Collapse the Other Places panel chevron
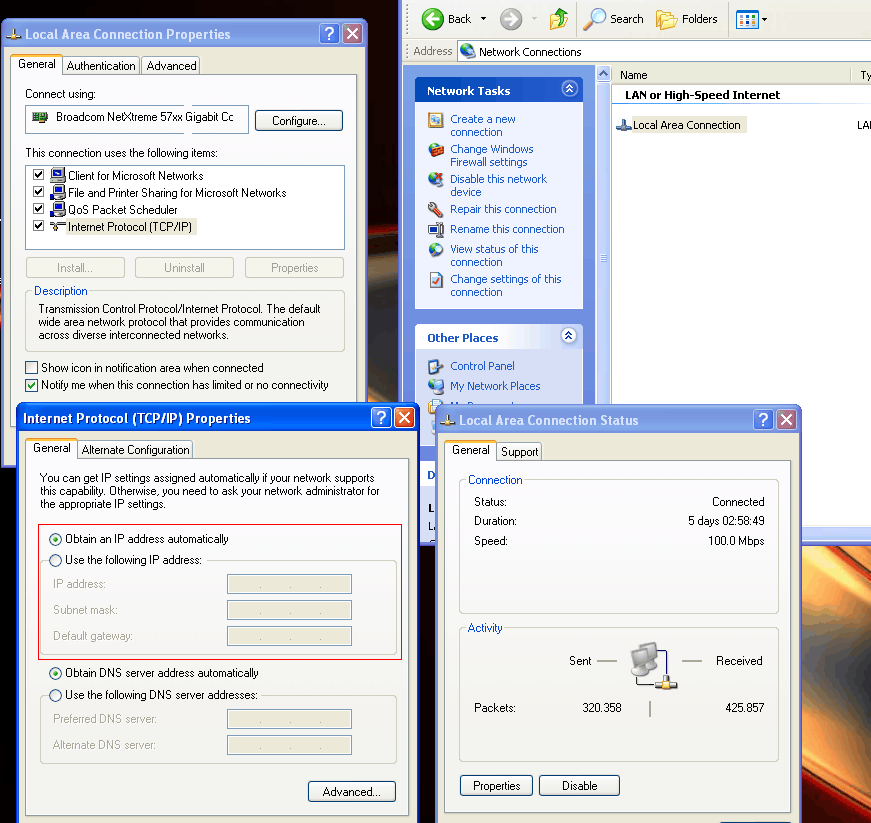Viewport: 871px width, 823px height. (568, 335)
